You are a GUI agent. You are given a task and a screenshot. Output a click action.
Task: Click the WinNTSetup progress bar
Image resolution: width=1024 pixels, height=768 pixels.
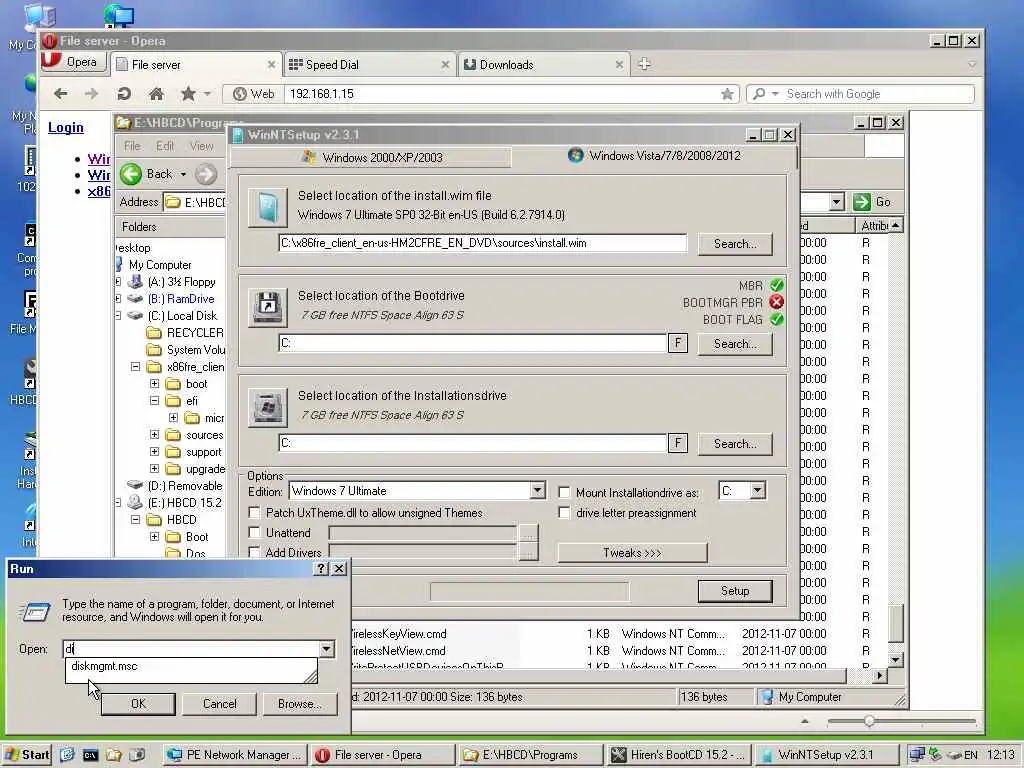[x=530, y=591]
